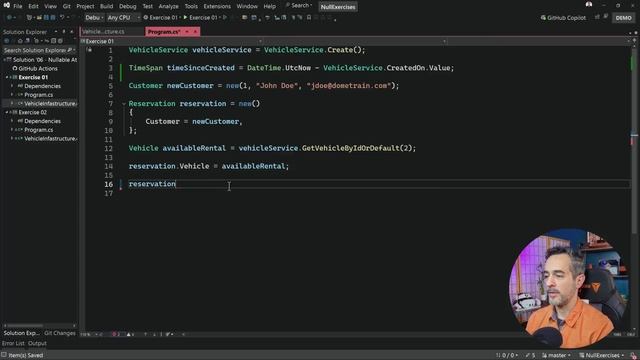The height and width of the screenshot is (360, 640).
Task: Open the Debug menu
Action: click(128, 6)
